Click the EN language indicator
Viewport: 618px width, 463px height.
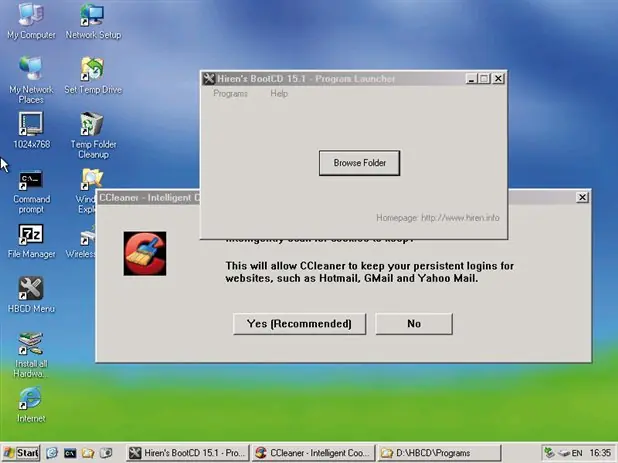tap(577, 453)
